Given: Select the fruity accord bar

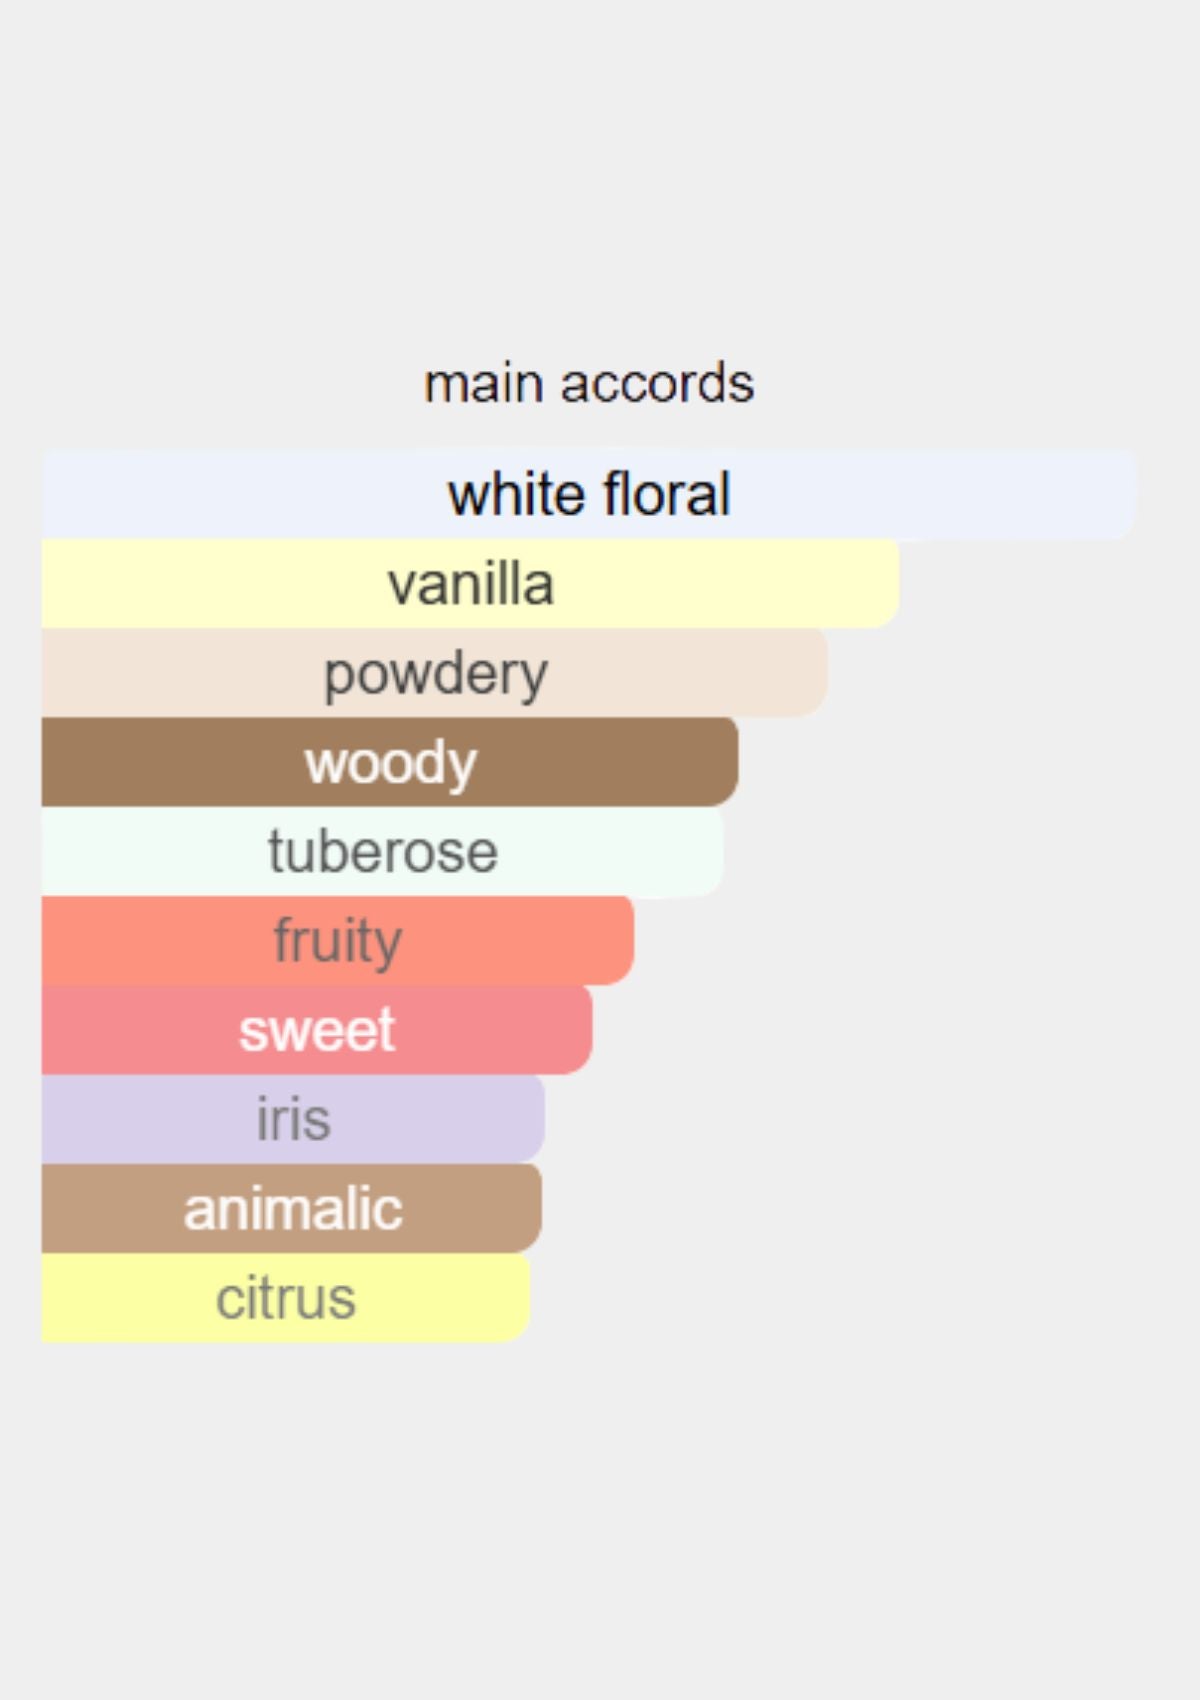Looking at the screenshot, I should 338,941.
